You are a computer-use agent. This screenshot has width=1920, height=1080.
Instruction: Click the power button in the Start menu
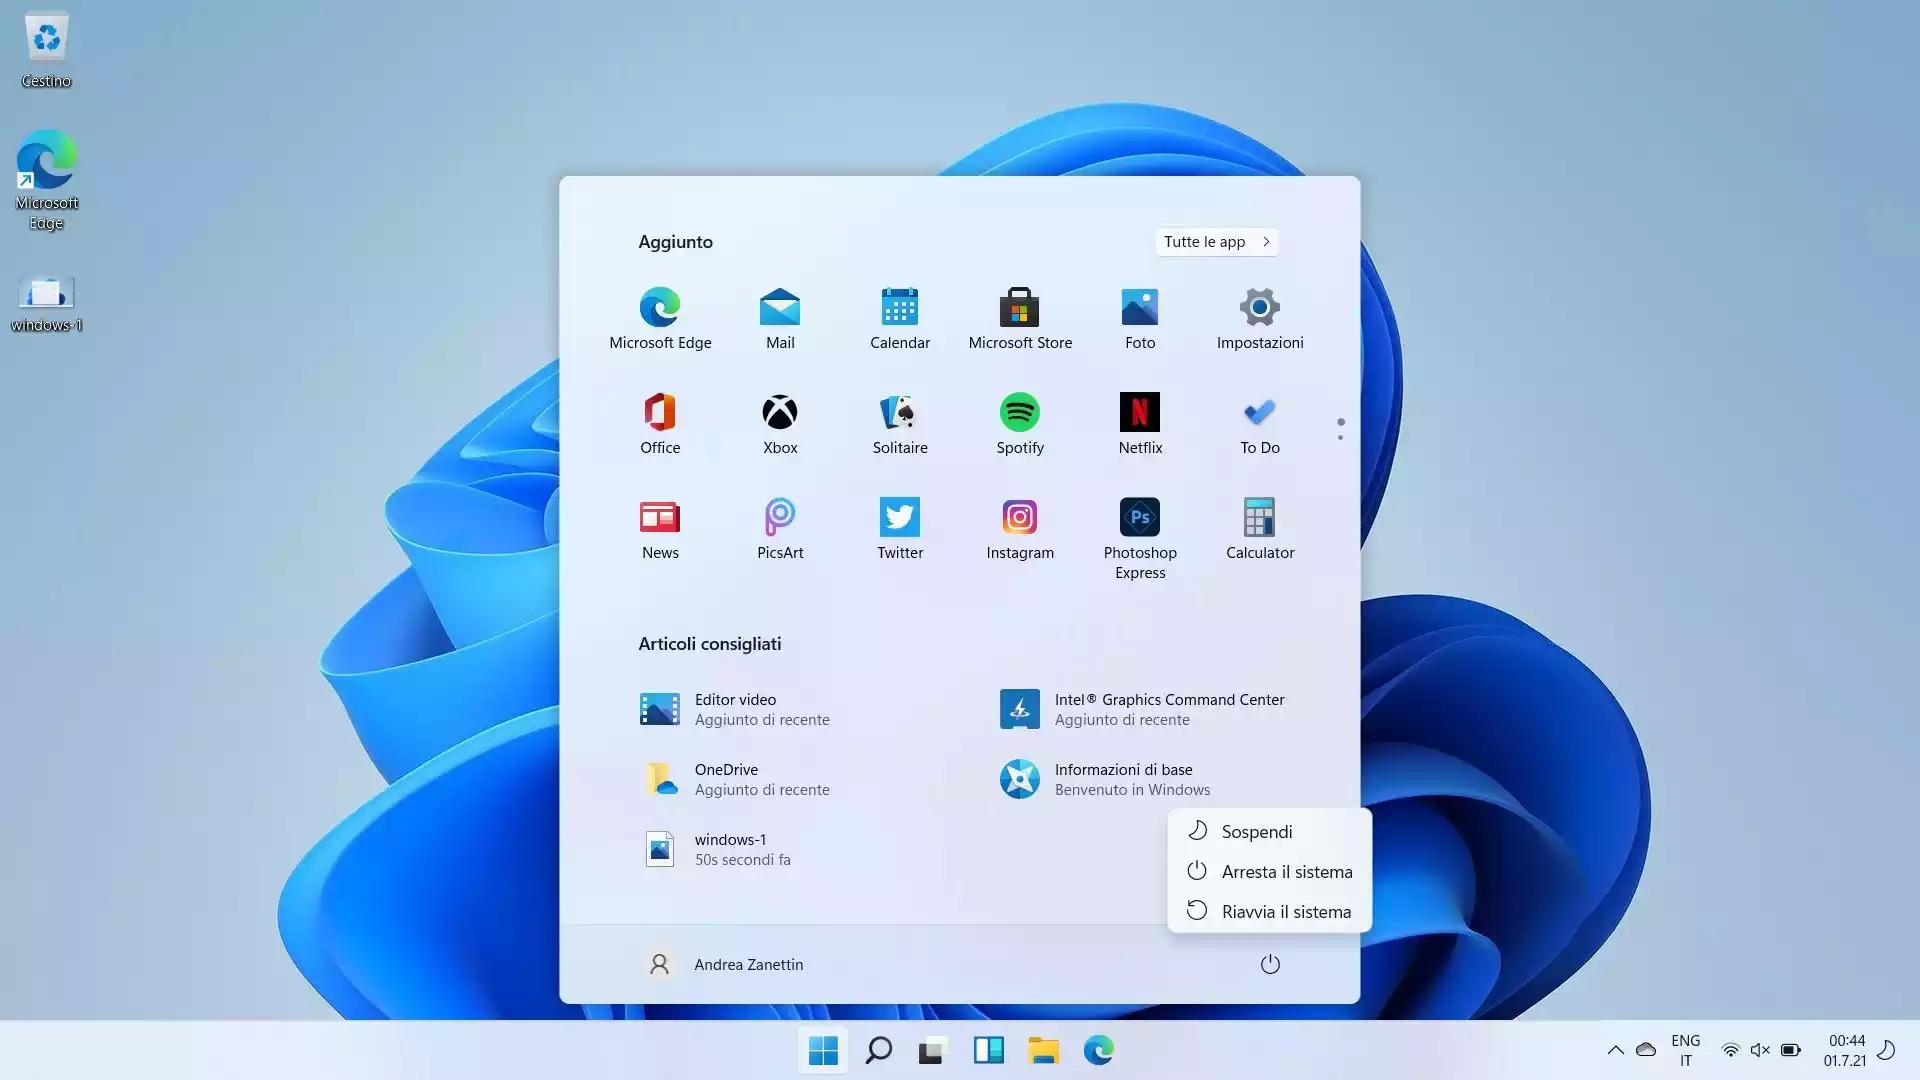tap(1269, 964)
